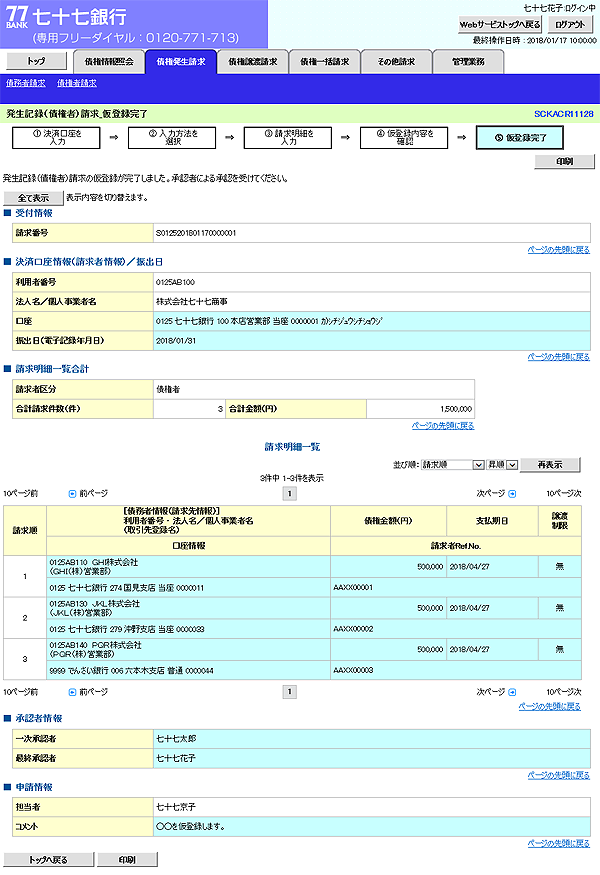Viewport: 600px width, 875px height.
Task: Click account でんさい銀行 006 六本木支店
Action: pyautogui.click(x=131, y=670)
